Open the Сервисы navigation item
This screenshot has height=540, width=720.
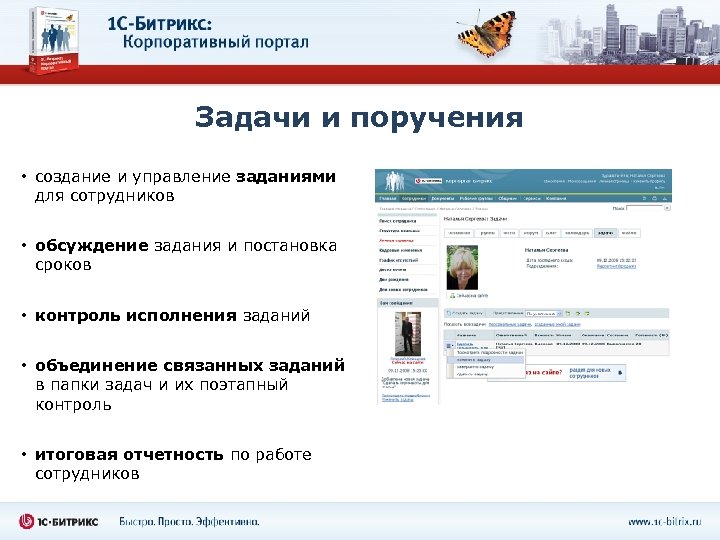pos(532,198)
